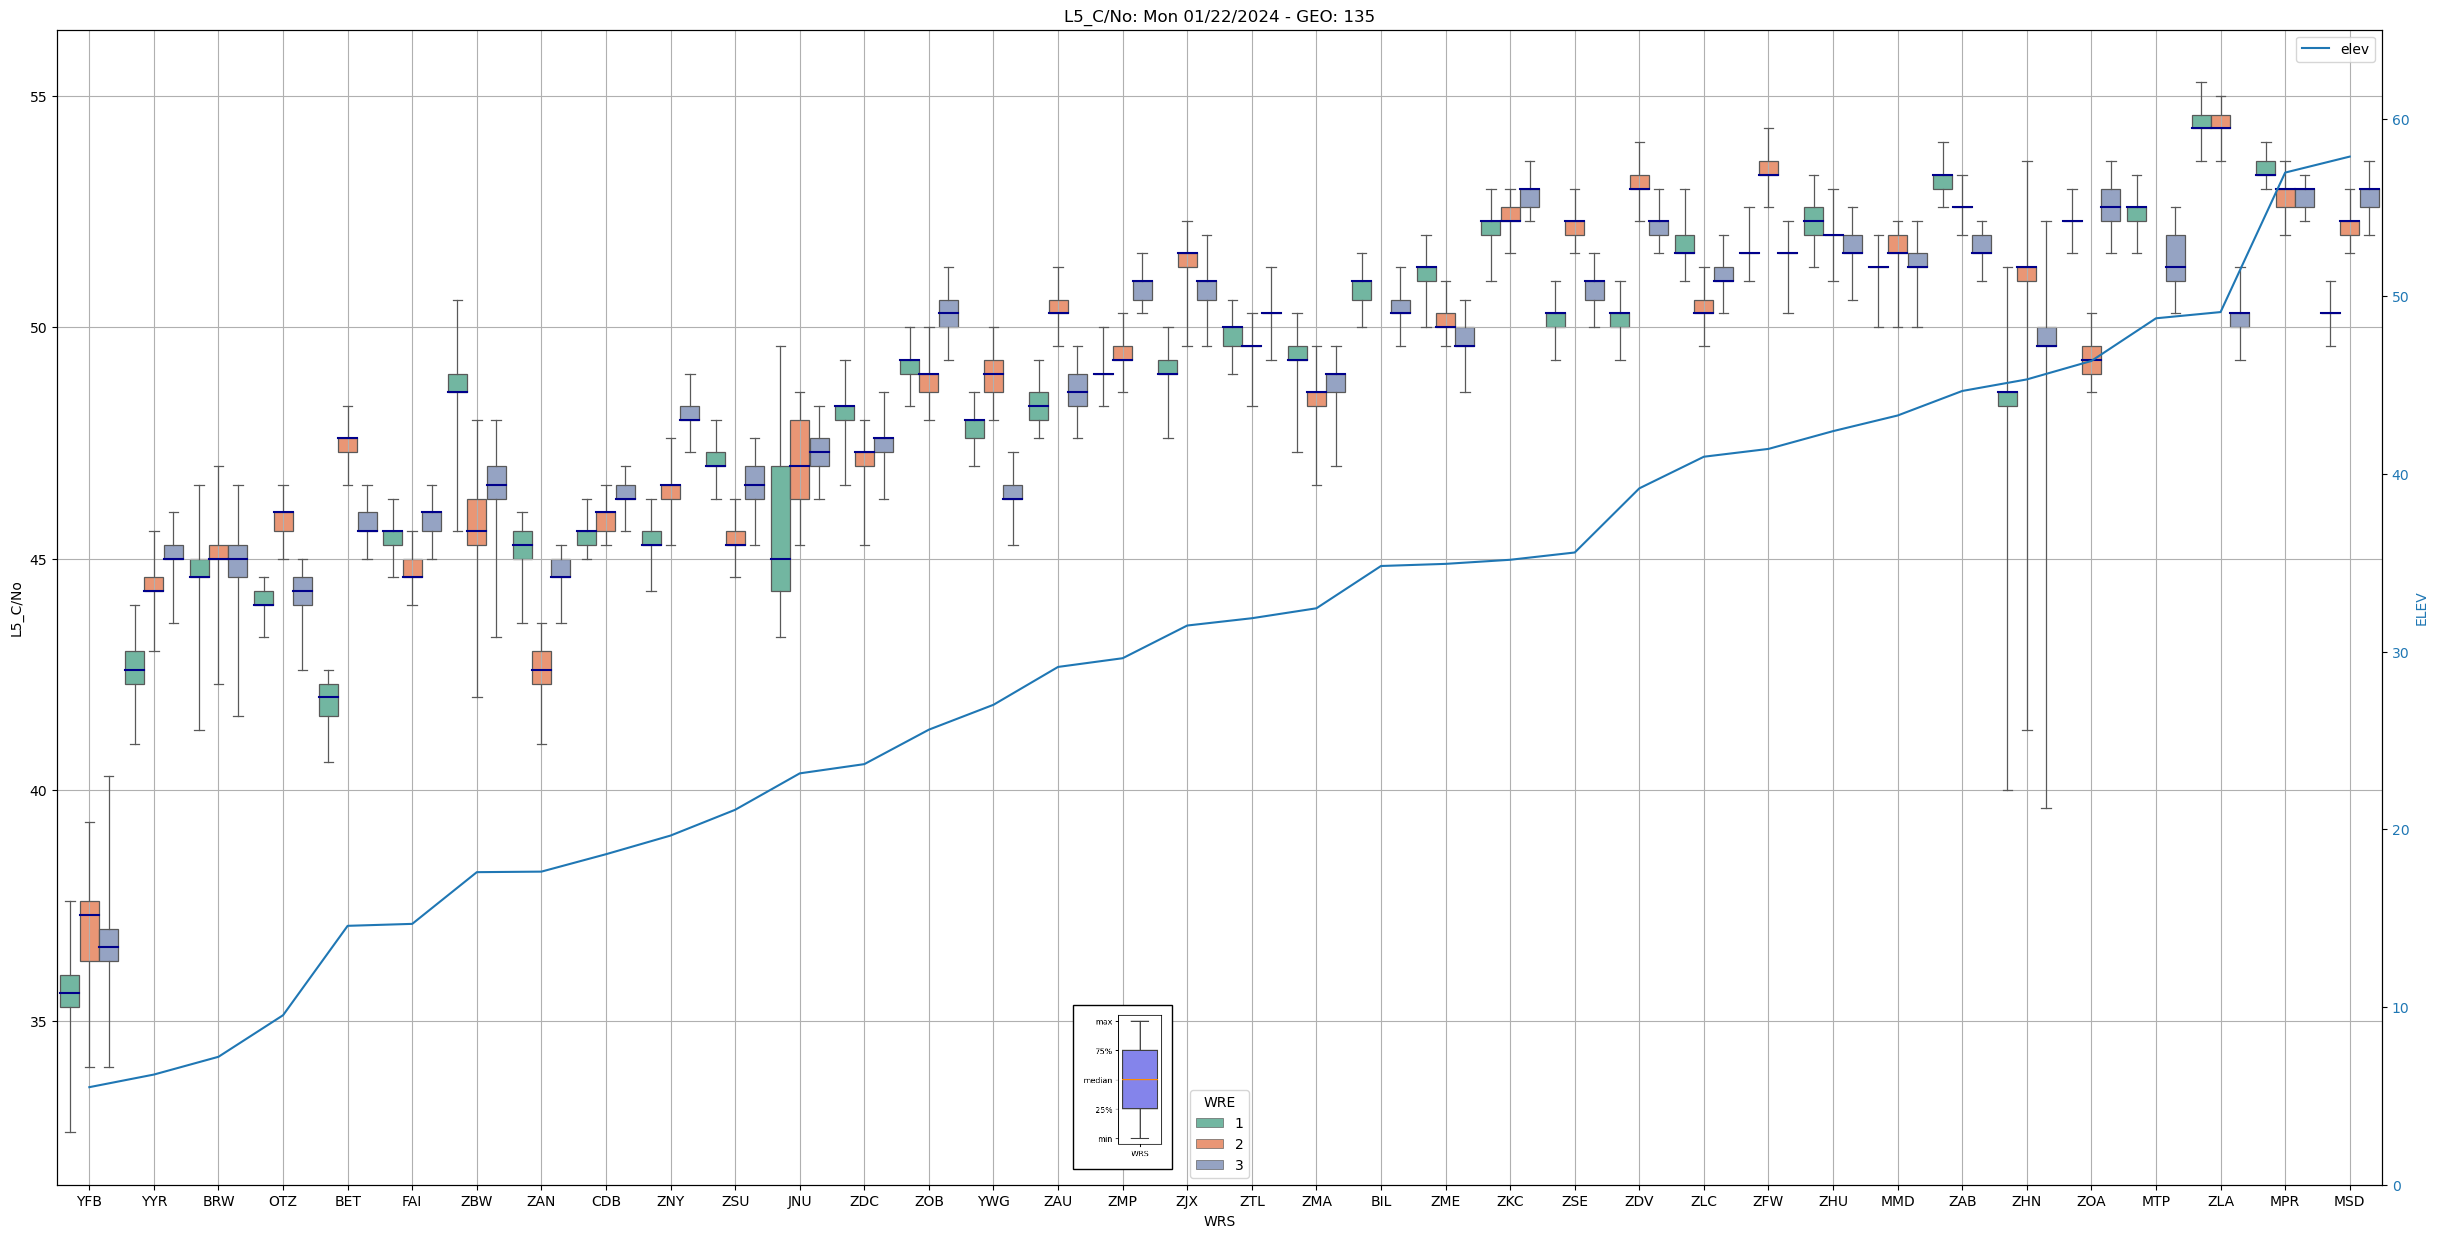
Task: Click the WRE legend title
Action: [x=1219, y=1102]
